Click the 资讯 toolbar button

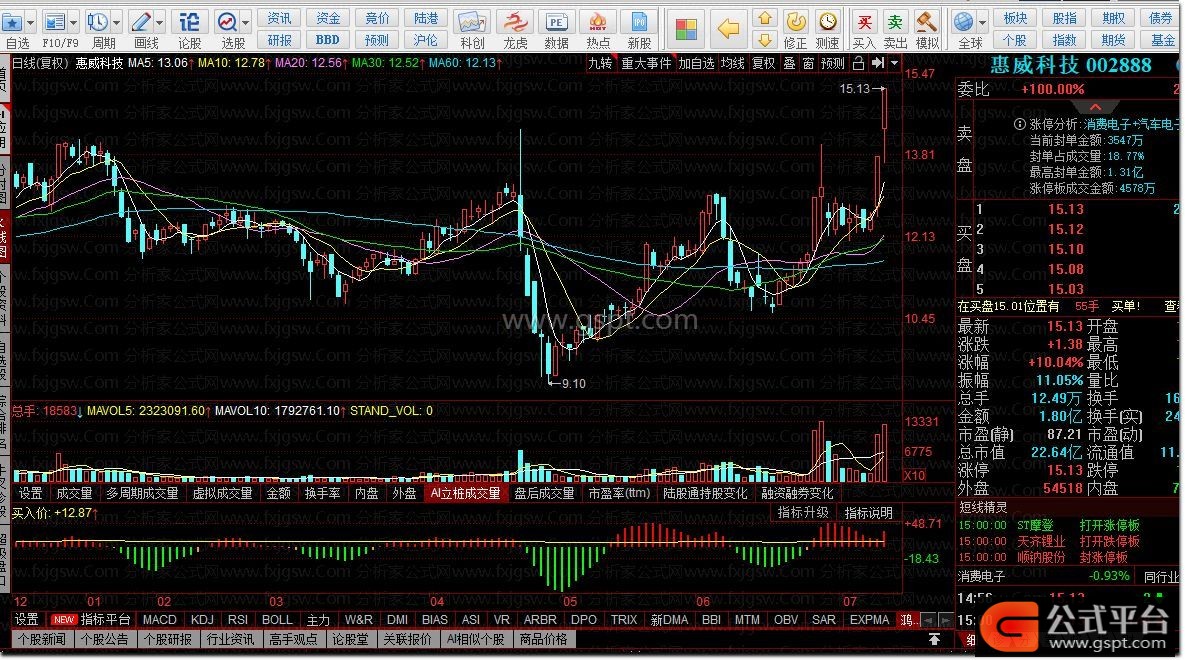[279, 18]
